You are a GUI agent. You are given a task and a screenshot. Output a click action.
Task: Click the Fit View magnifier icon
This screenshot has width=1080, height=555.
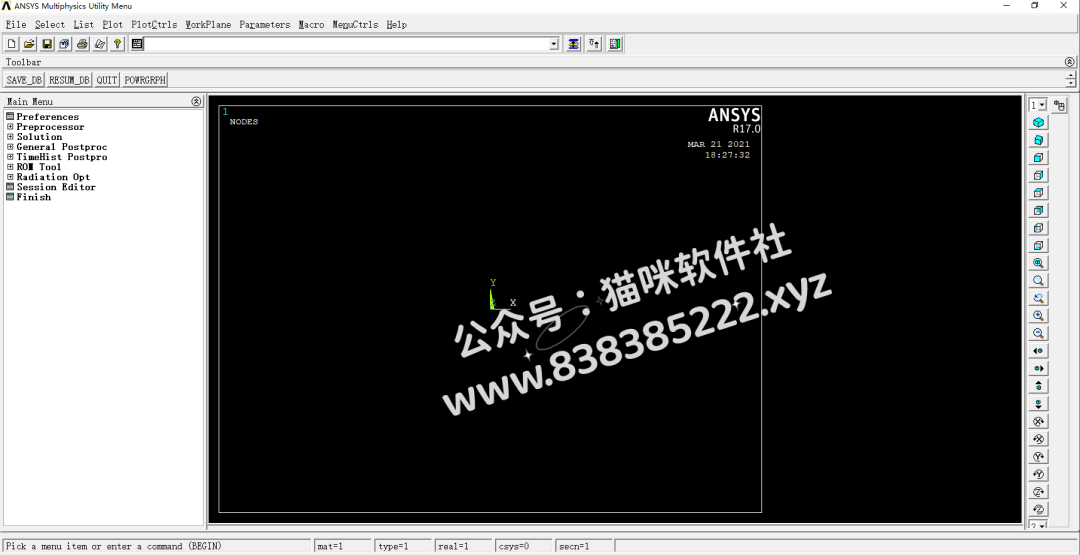(x=1039, y=263)
